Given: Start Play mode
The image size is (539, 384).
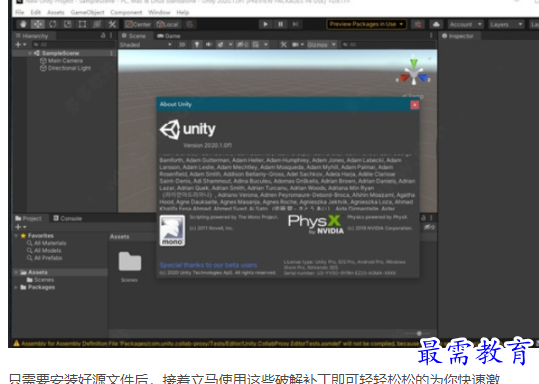Looking at the screenshot, I should pyautogui.click(x=265, y=24).
